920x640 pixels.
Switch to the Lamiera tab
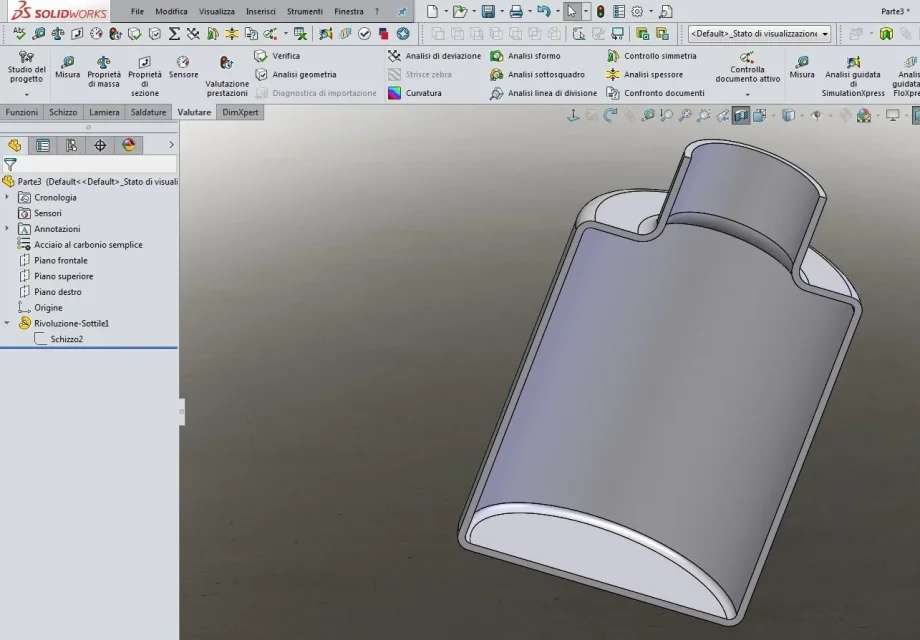pos(104,112)
